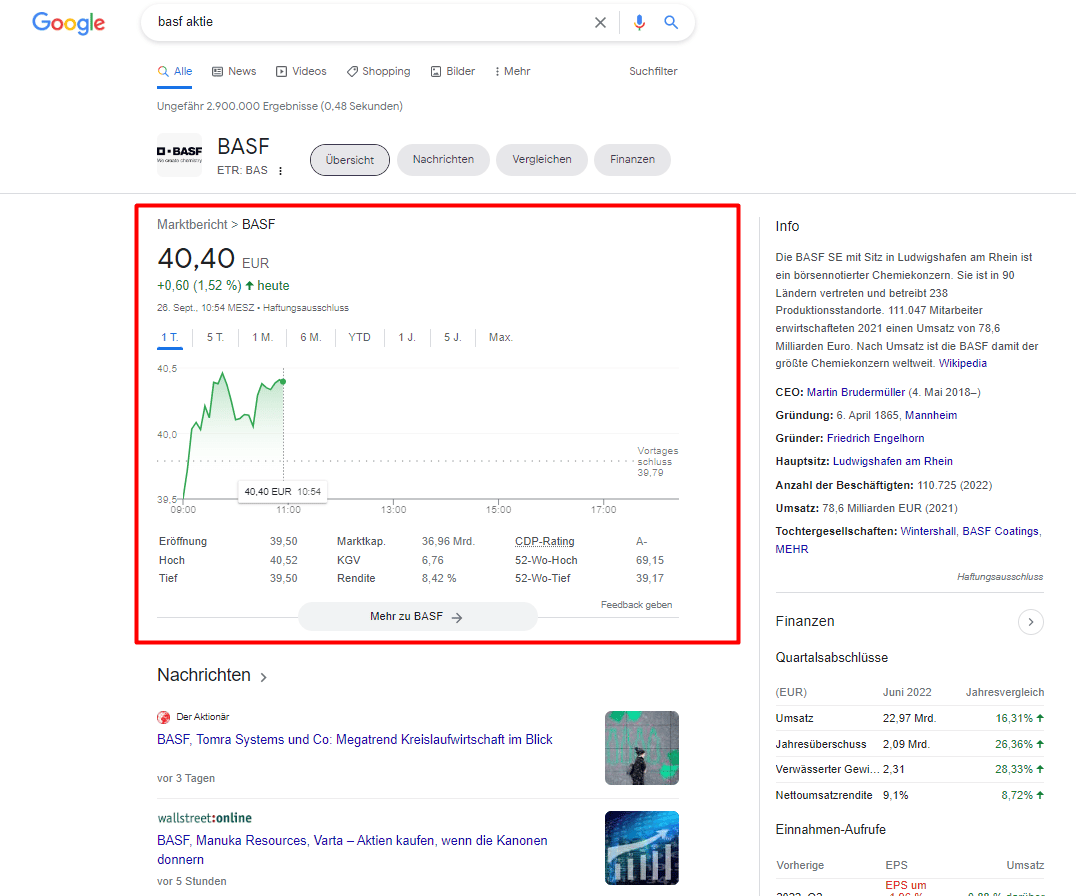1076x896 pixels.
Task: Switch to the News tab
Action: 234,71
